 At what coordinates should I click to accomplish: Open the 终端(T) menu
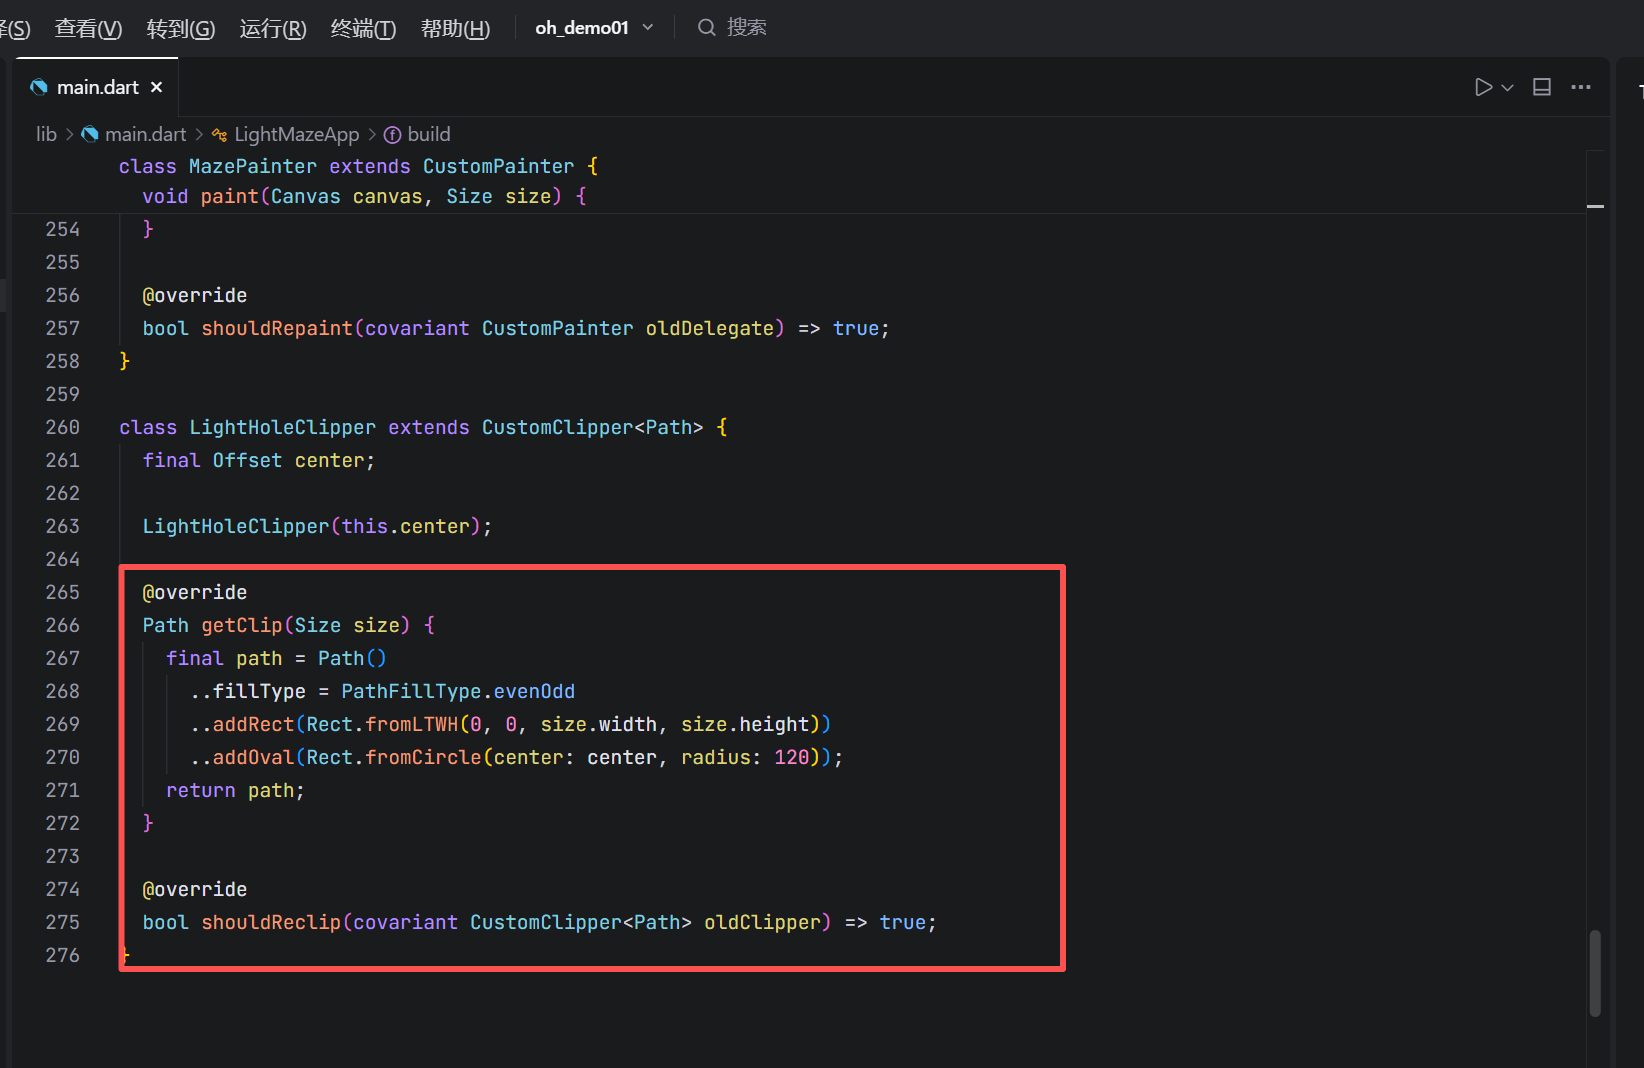[363, 28]
